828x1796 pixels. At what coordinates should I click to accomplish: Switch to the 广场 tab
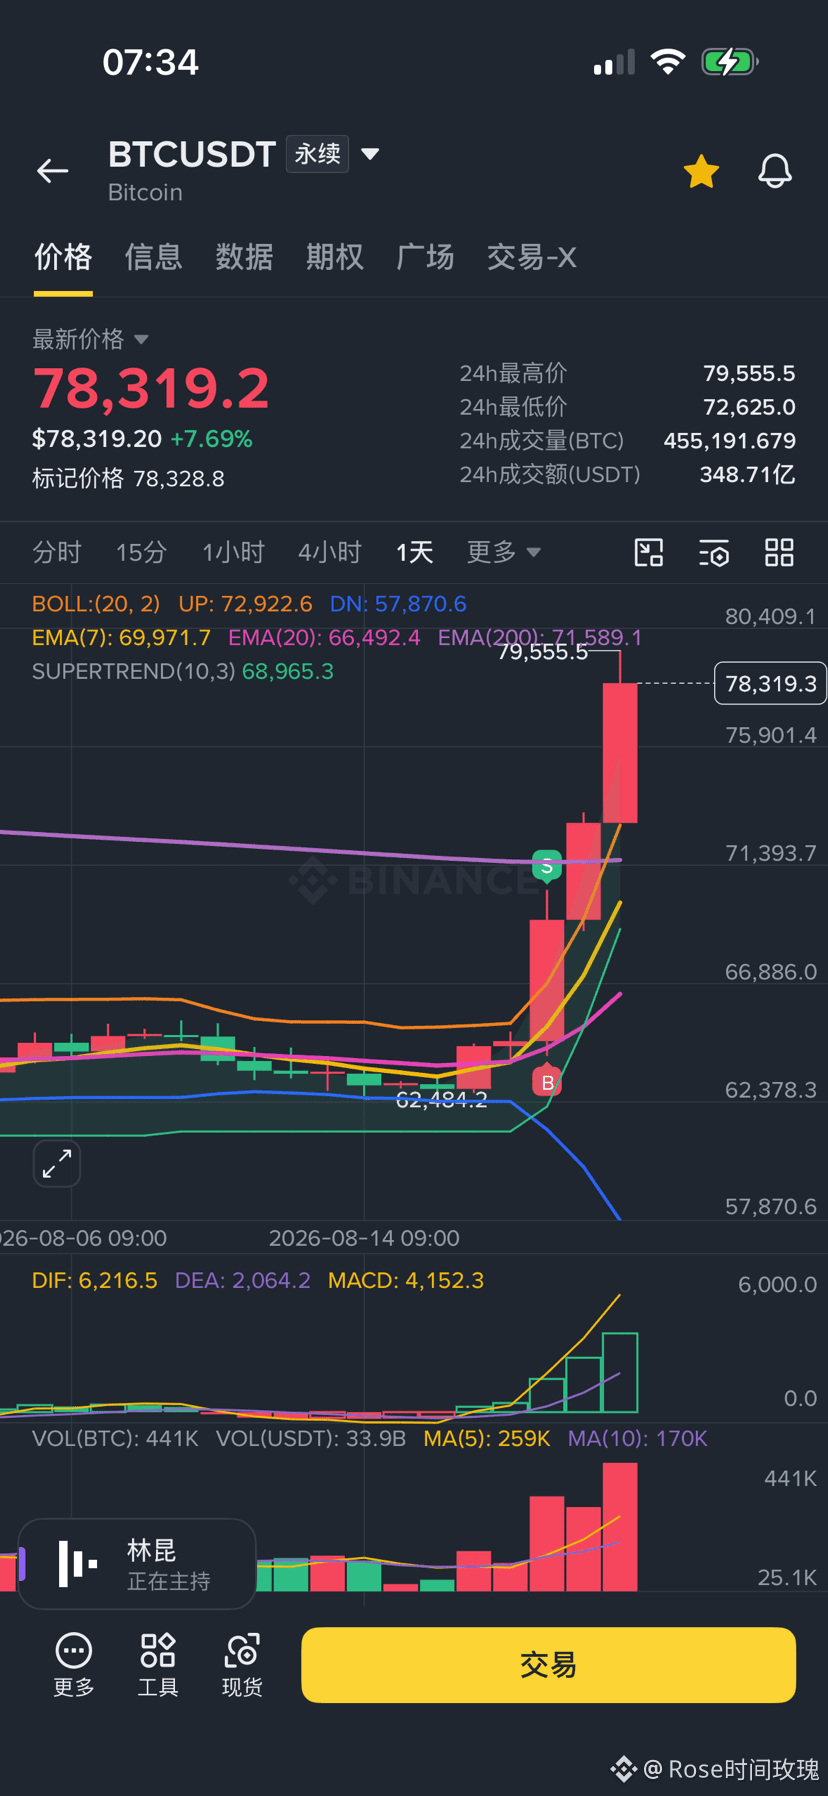pos(425,257)
